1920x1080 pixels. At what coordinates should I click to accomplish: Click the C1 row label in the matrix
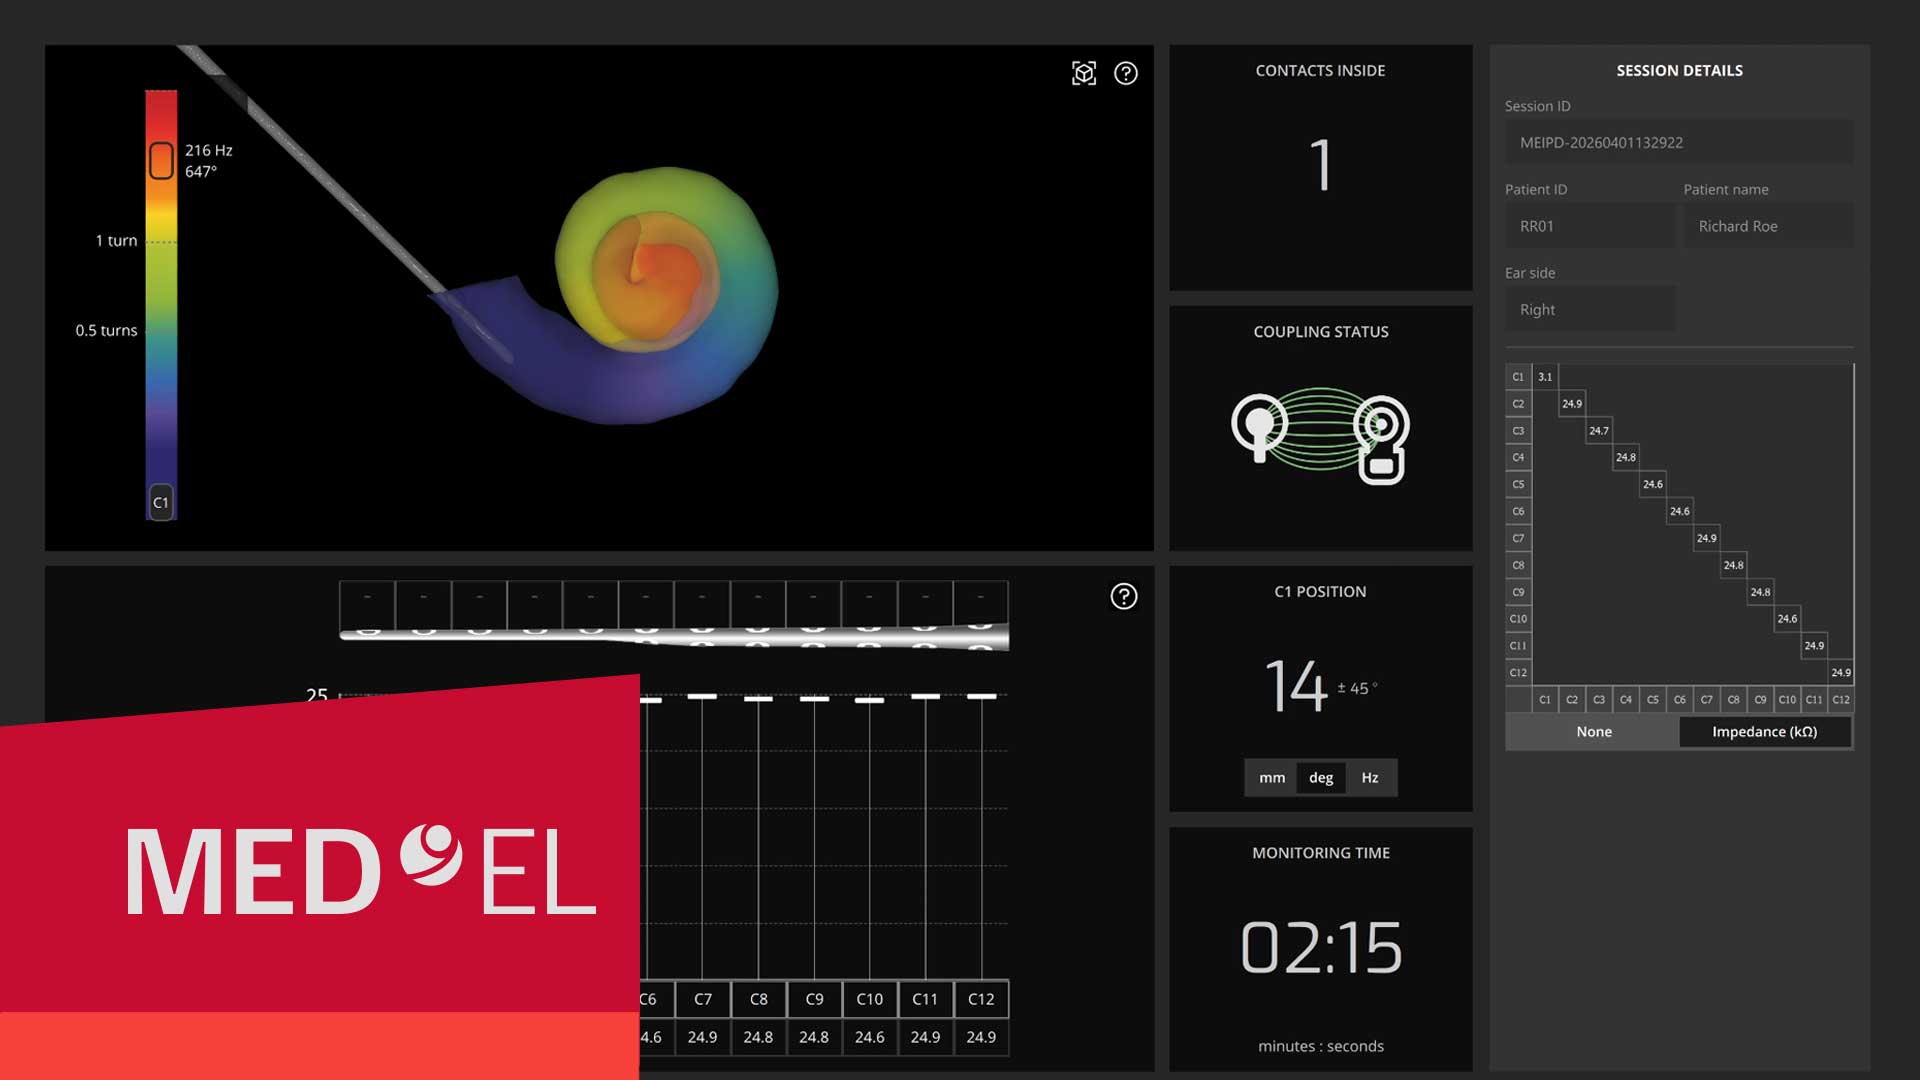1518,377
